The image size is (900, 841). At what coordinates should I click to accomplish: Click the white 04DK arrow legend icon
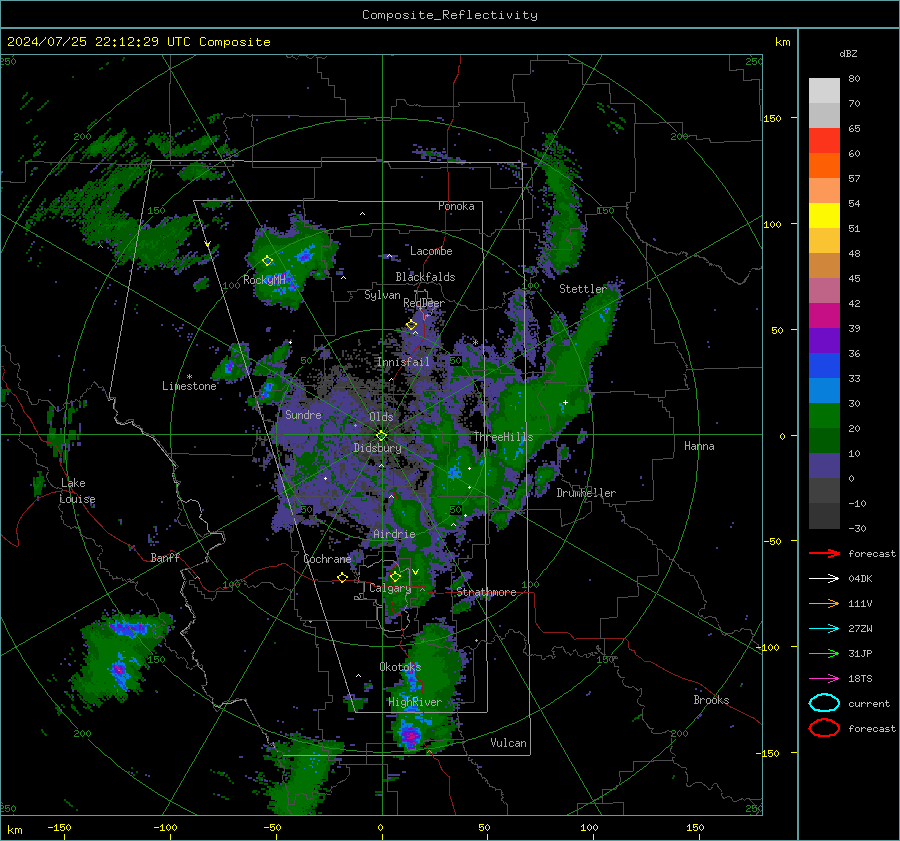pyautogui.click(x=824, y=579)
